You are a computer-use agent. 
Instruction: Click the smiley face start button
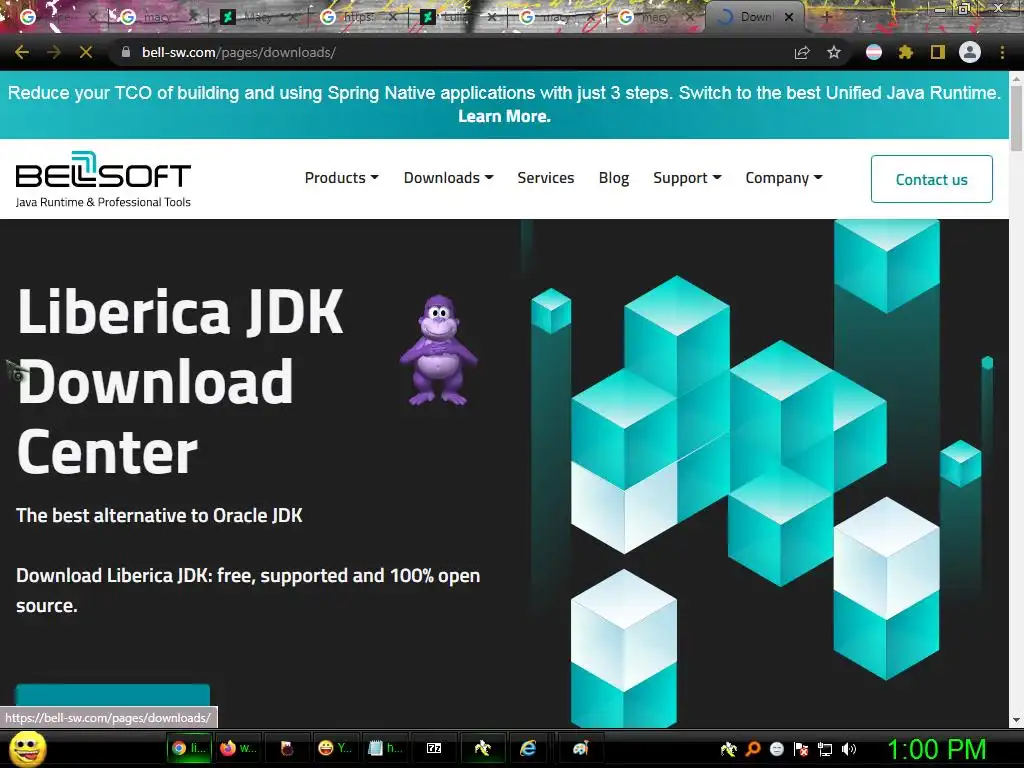click(28, 748)
